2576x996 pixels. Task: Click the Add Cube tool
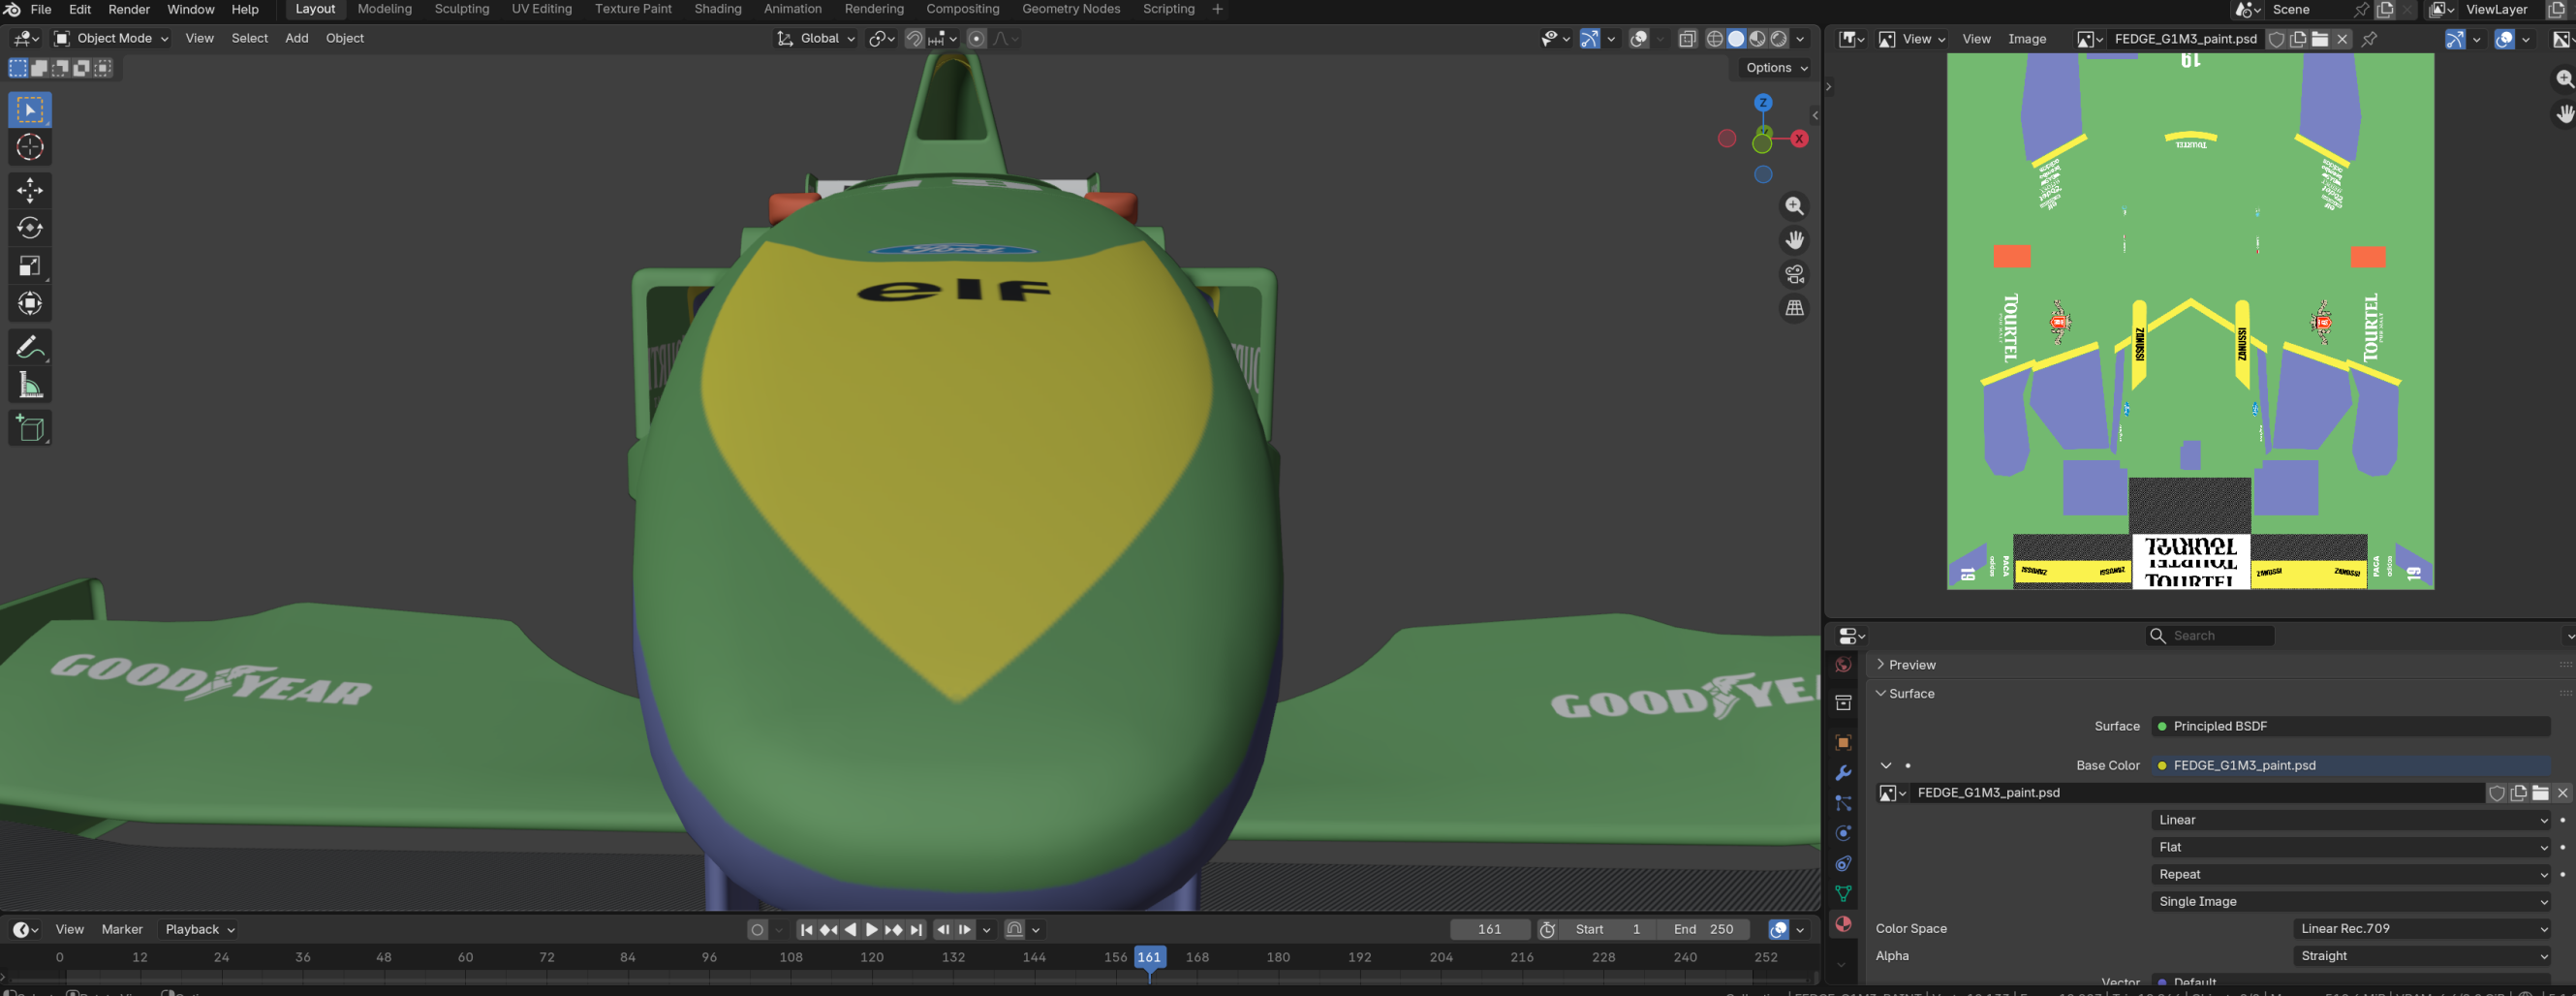[30, 428]
